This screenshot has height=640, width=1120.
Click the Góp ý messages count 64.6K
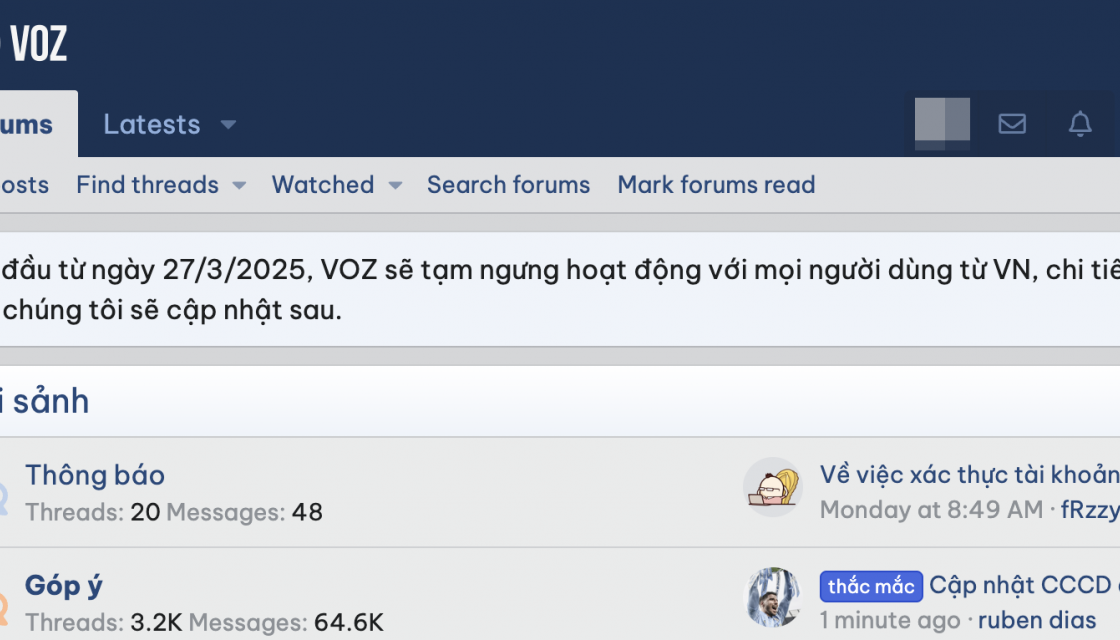[x=349, y=622]
